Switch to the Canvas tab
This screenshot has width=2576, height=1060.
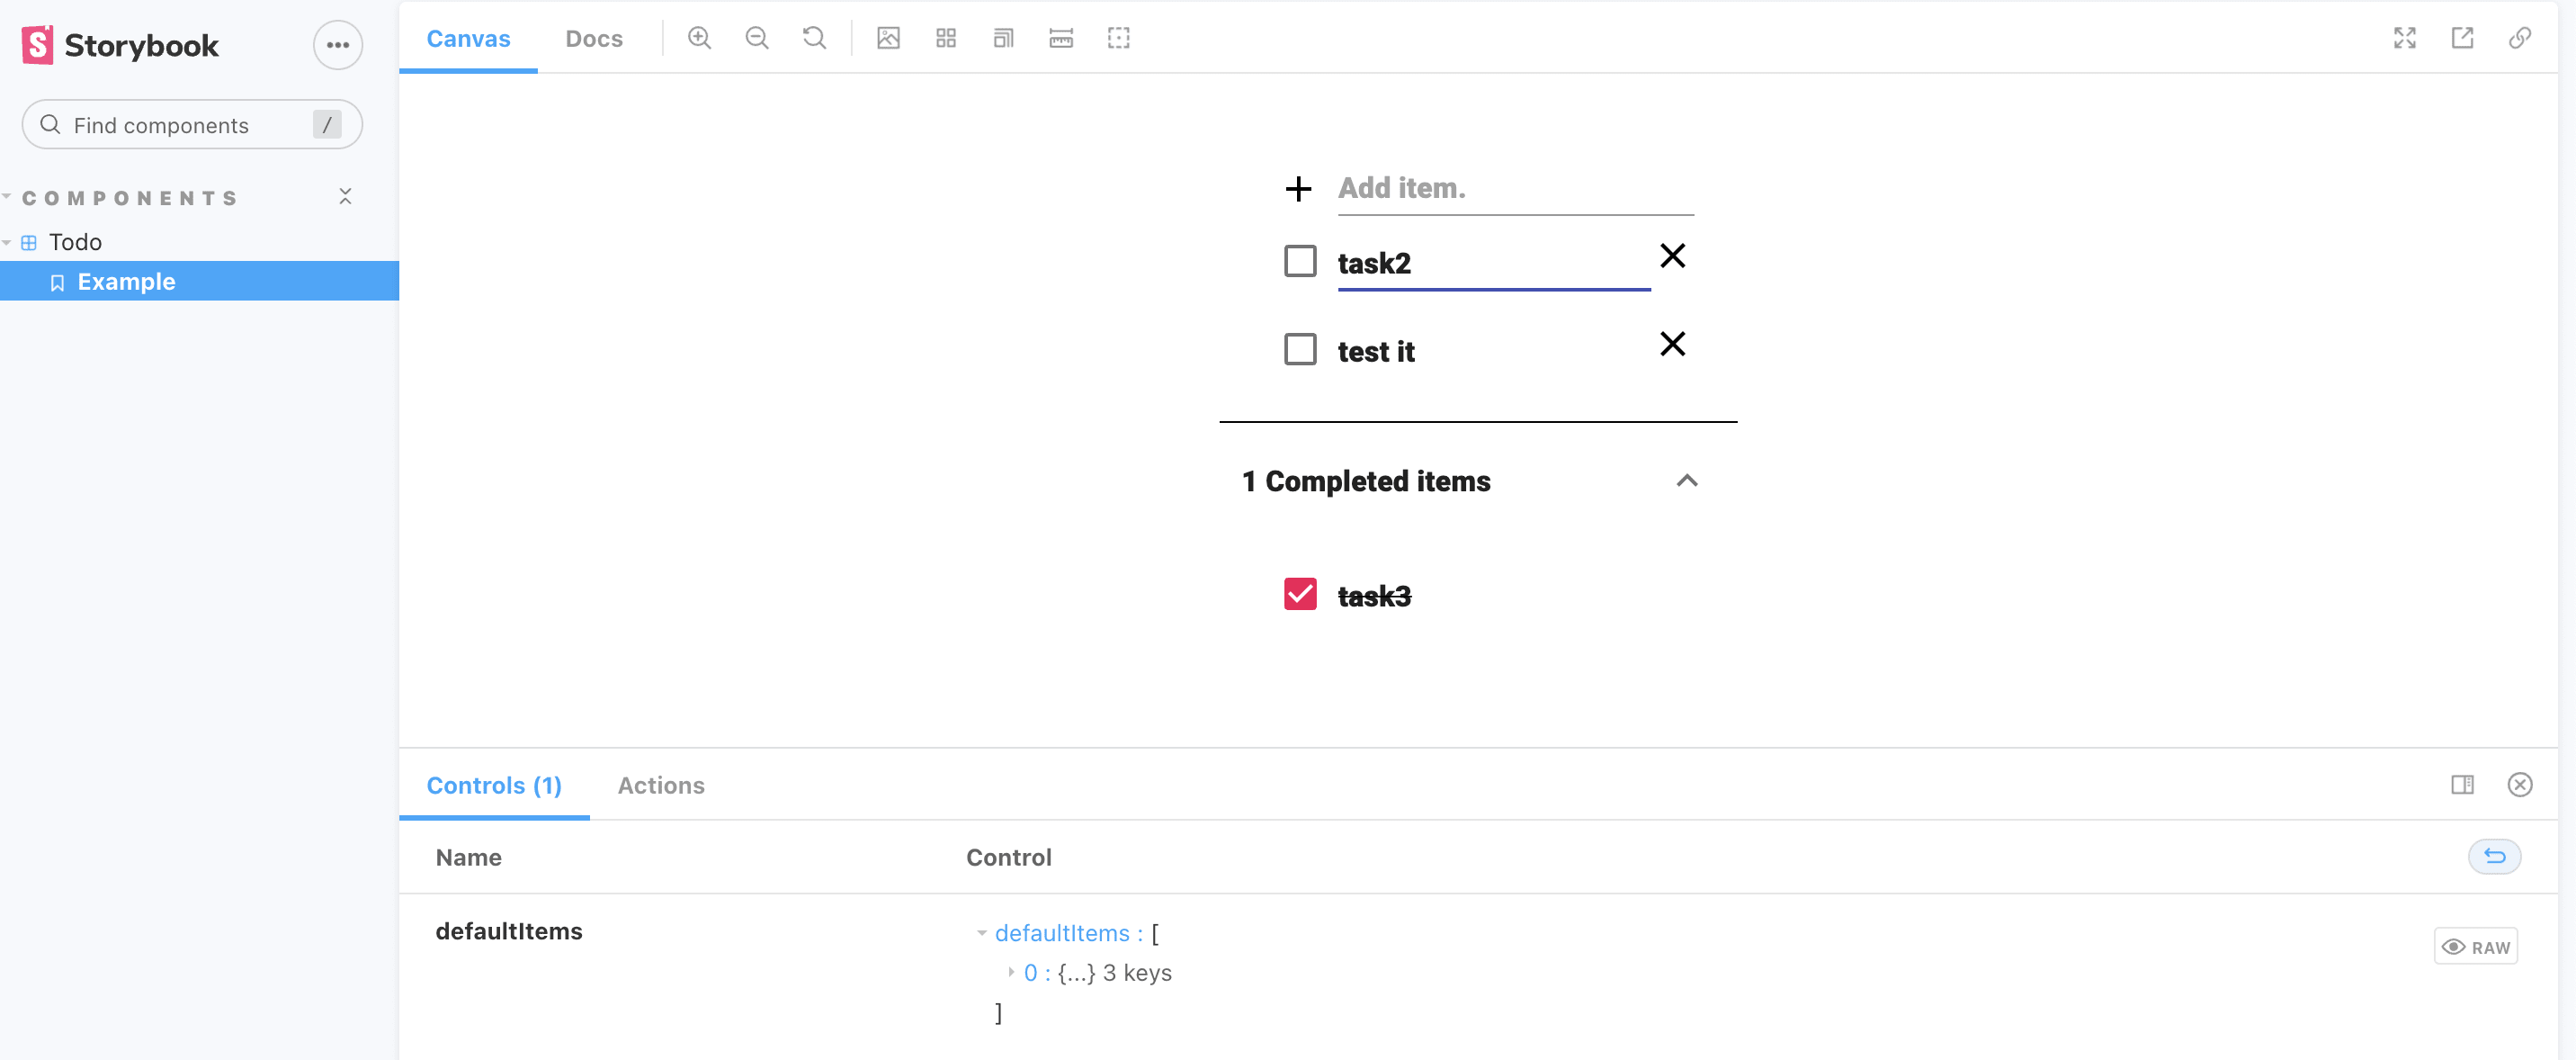(x=468, y=38)
